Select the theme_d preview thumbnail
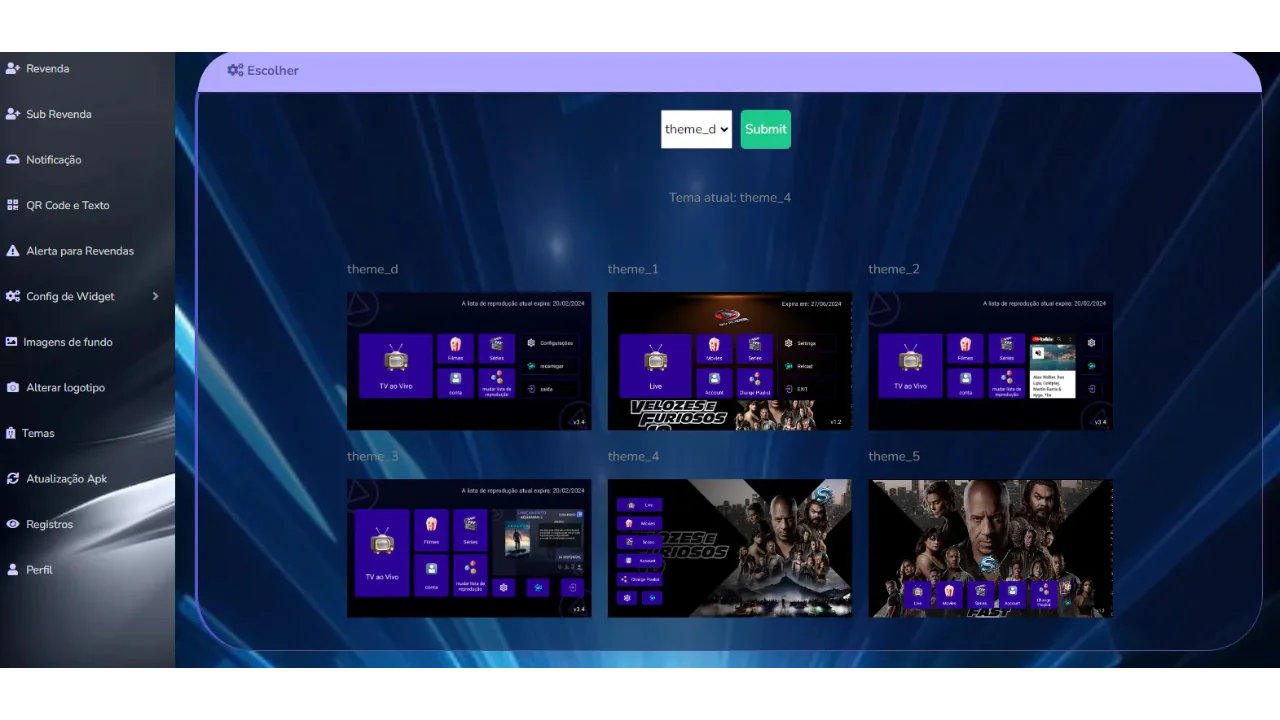Image resolution: width=1280 pixels, height=720 pixels. click(469, 361)
